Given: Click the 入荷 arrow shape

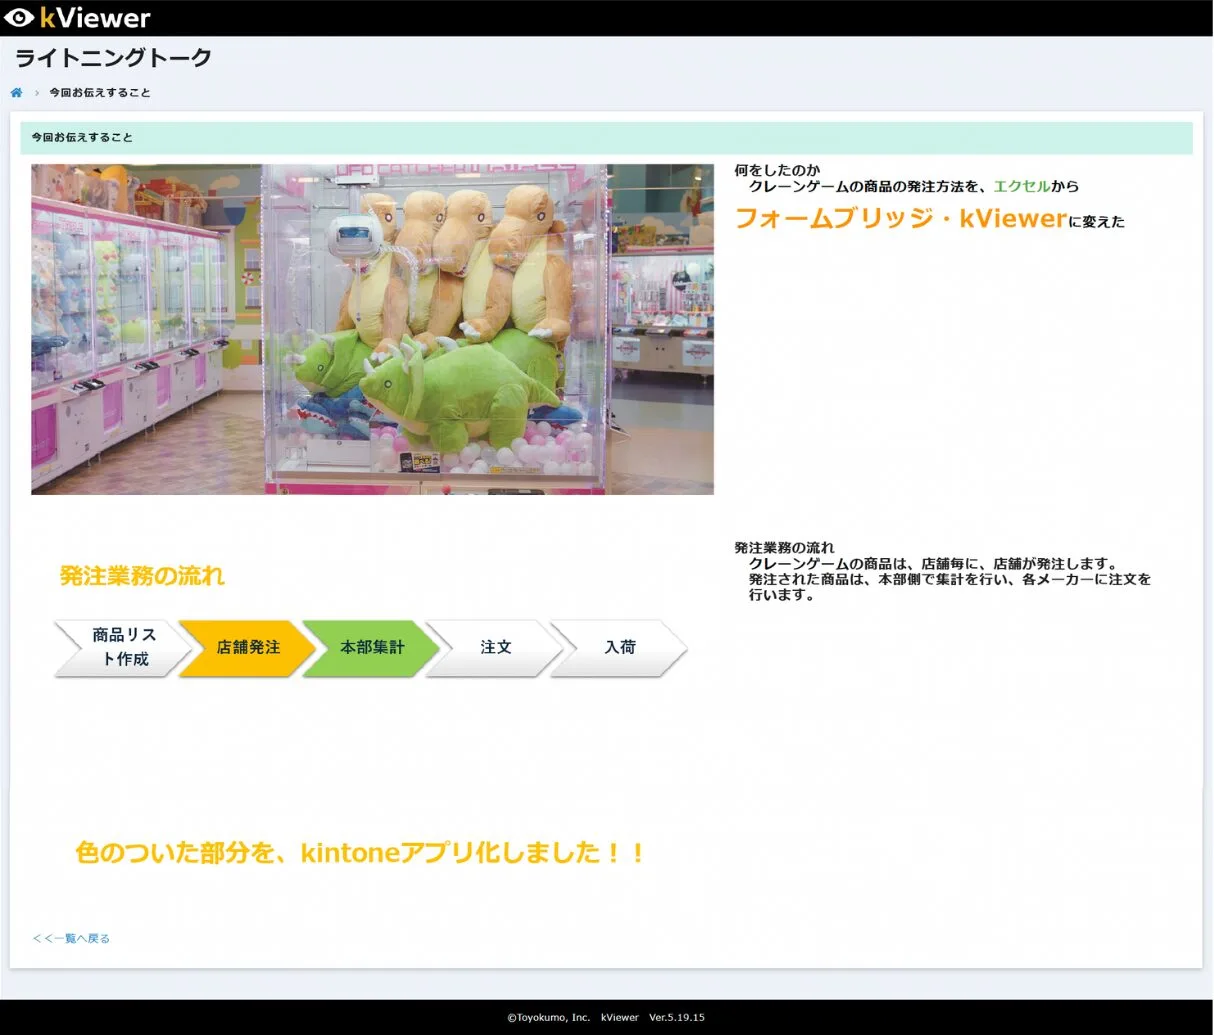Looking at the screenshot, I should point(620,647).
